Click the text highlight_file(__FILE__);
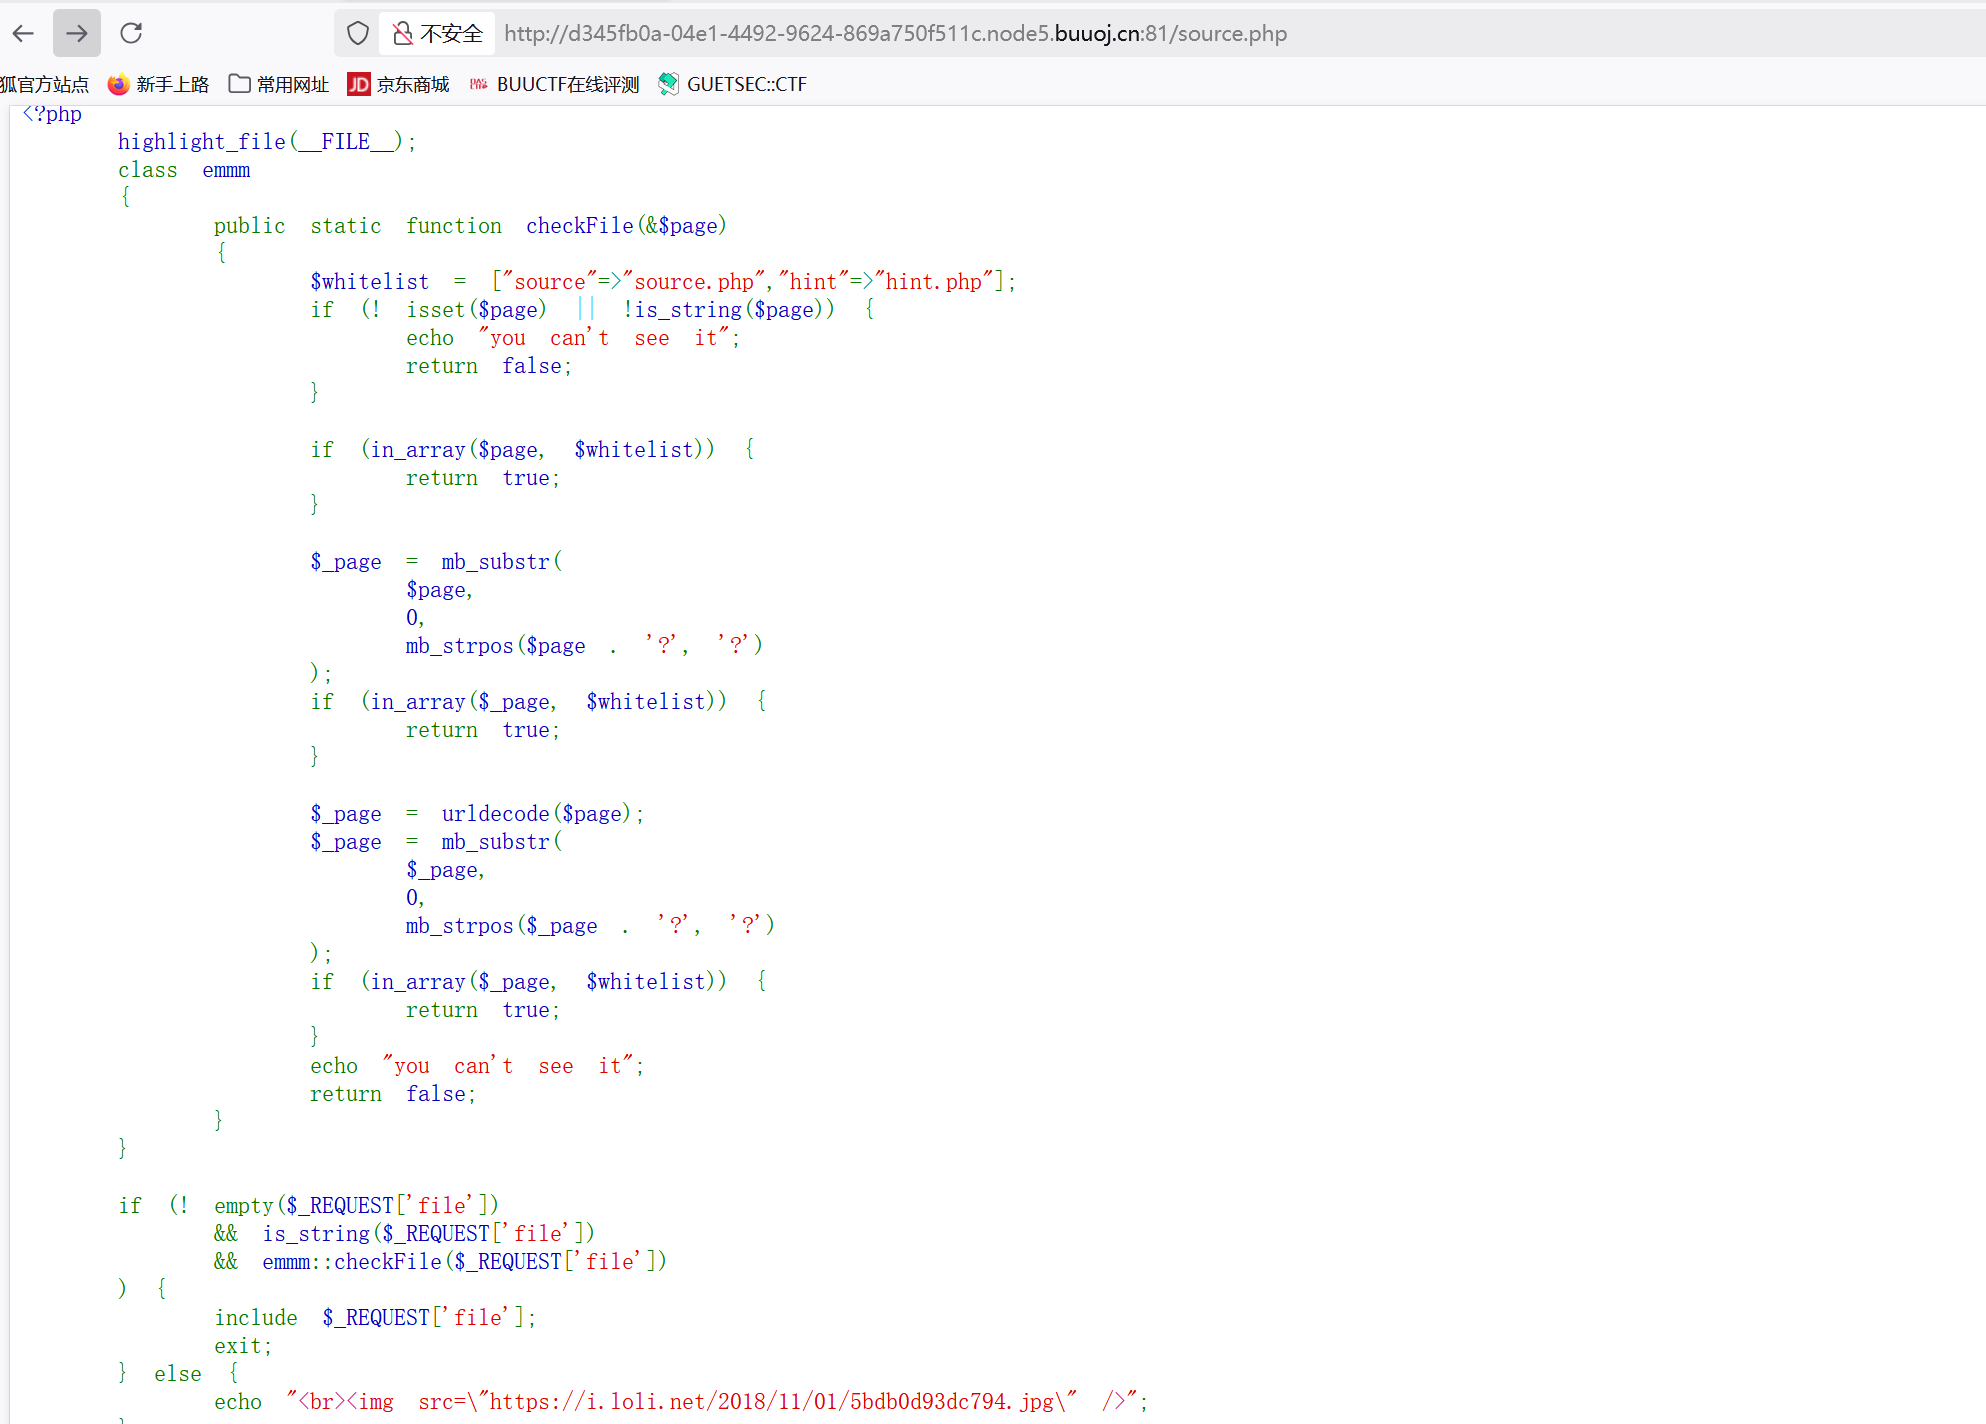Image resolution: width=1986 pixels, height=1424 pixels. [267, 142]
